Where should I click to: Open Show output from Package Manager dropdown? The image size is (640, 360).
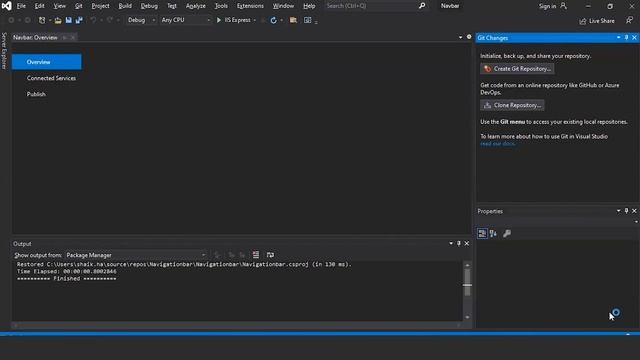[136, 255]
